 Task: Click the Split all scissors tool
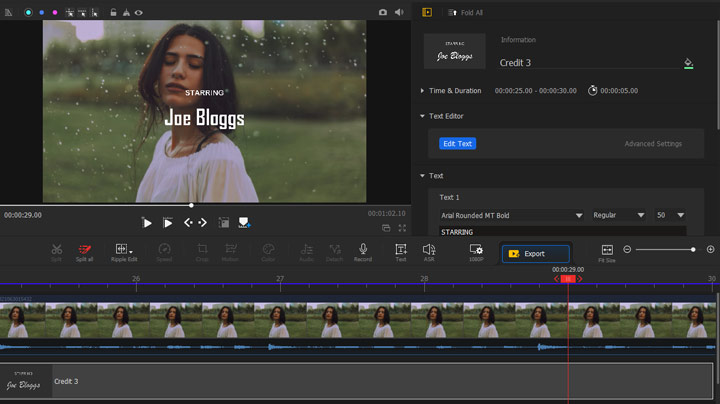click(x=85, y=249)
